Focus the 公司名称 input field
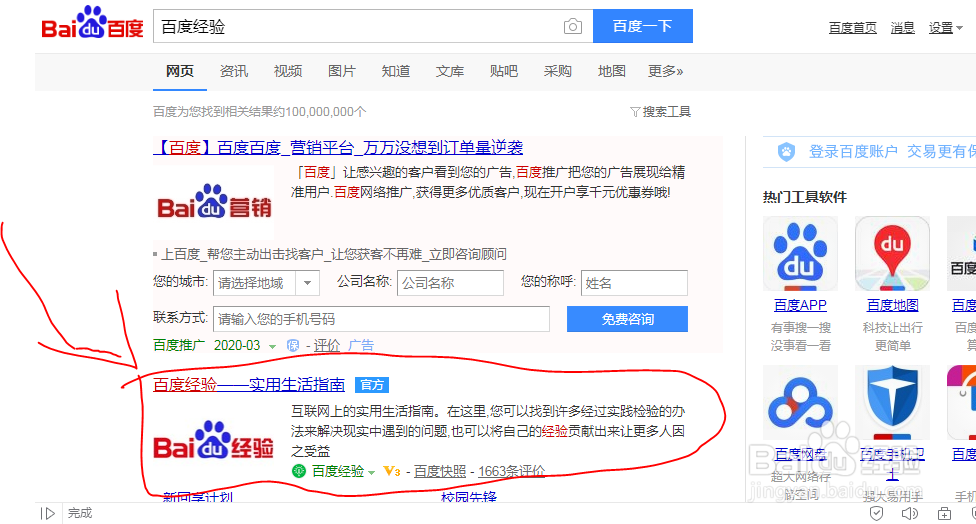 pyautogui.click(x=450, y=283)
